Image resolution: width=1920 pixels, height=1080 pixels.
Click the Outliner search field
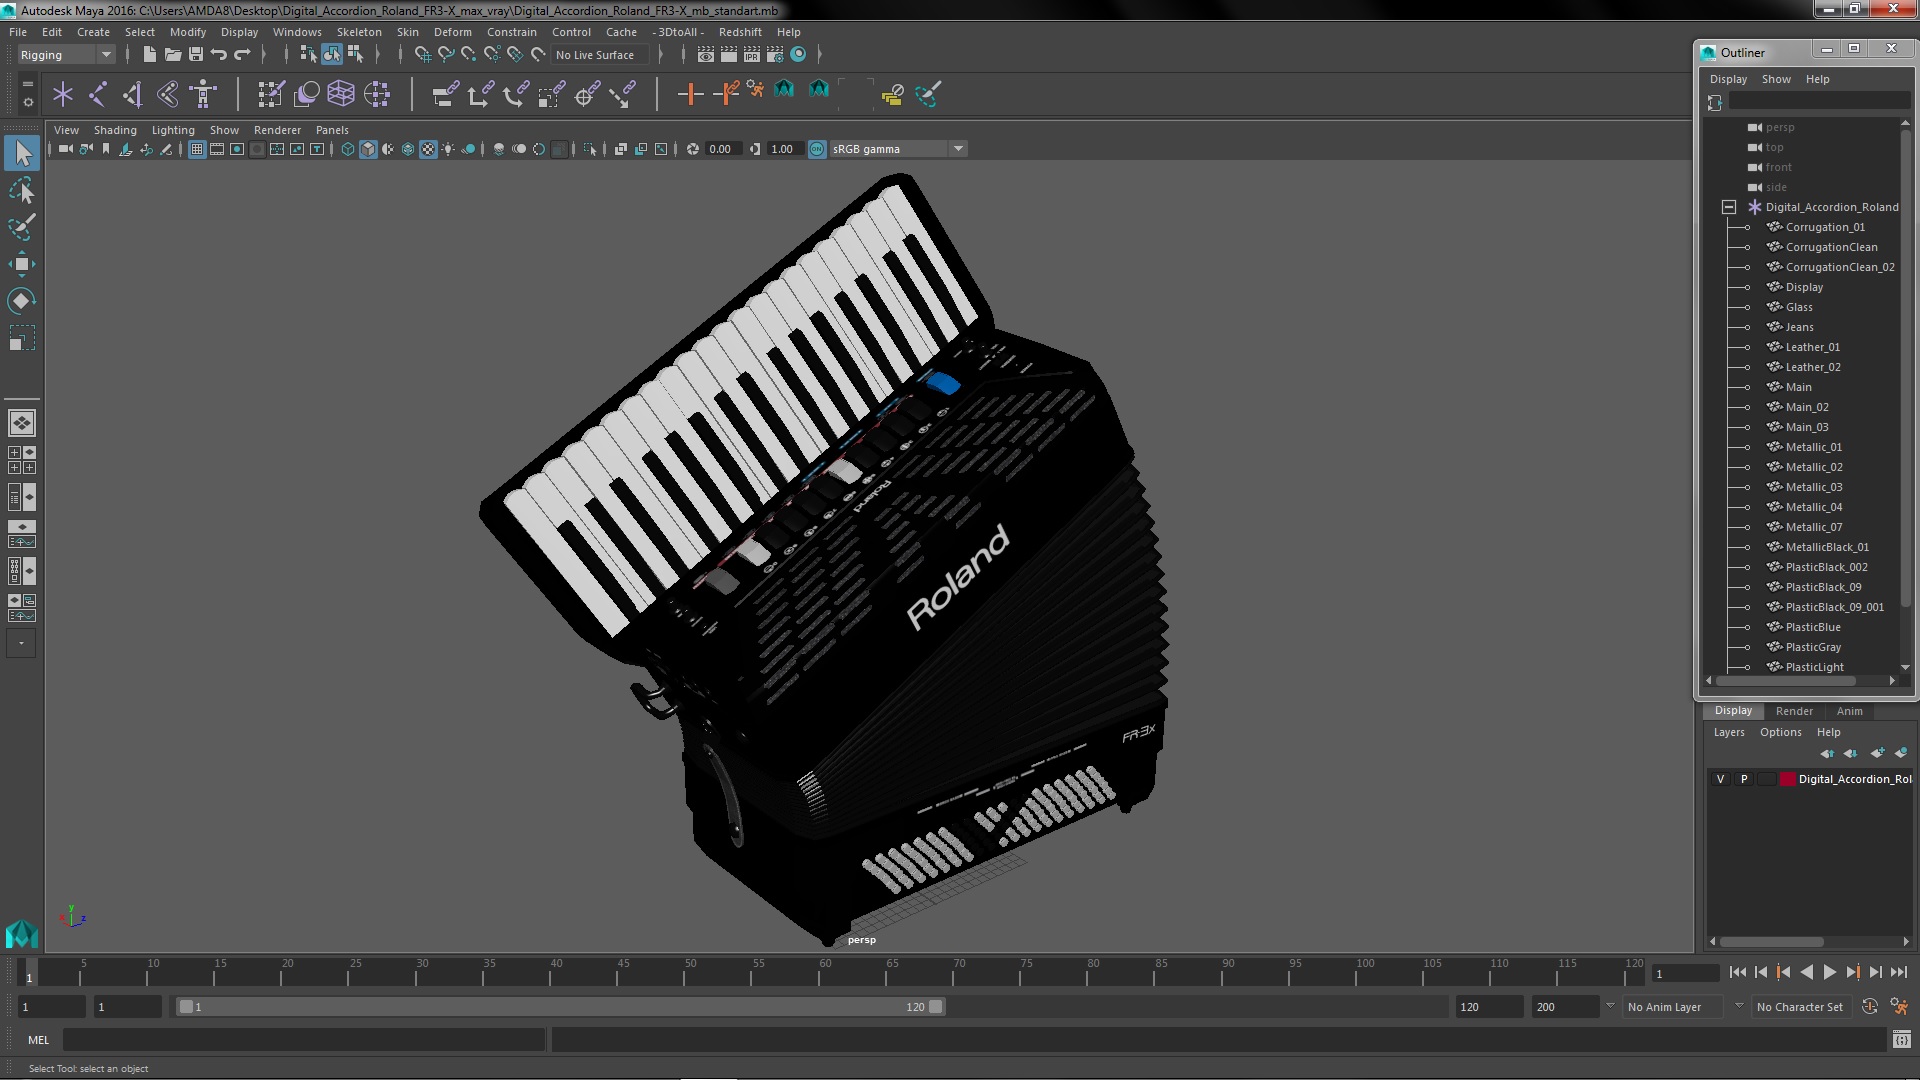pos(1819,101)
